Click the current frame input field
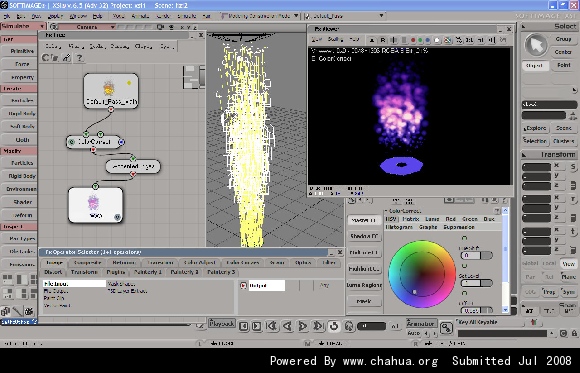Screen dimensions: 580x373 371,326
